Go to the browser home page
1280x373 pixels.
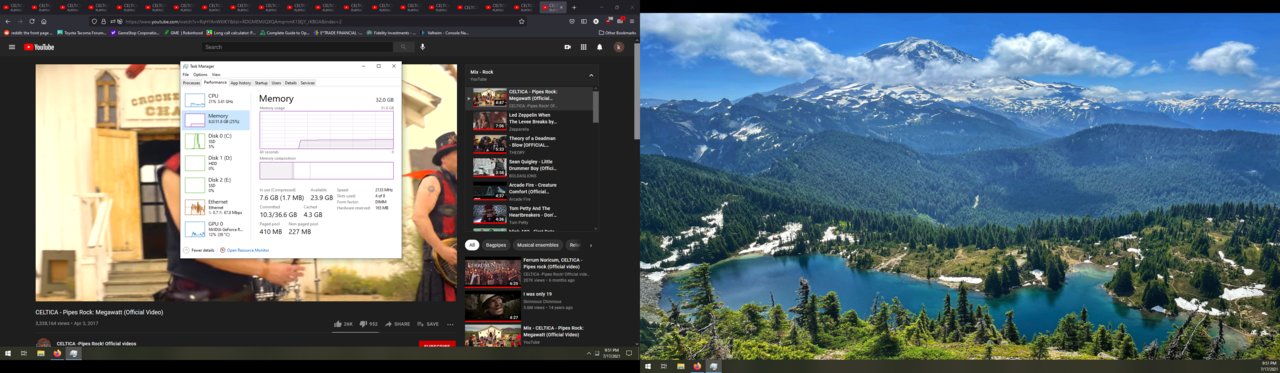pos(44,21)
